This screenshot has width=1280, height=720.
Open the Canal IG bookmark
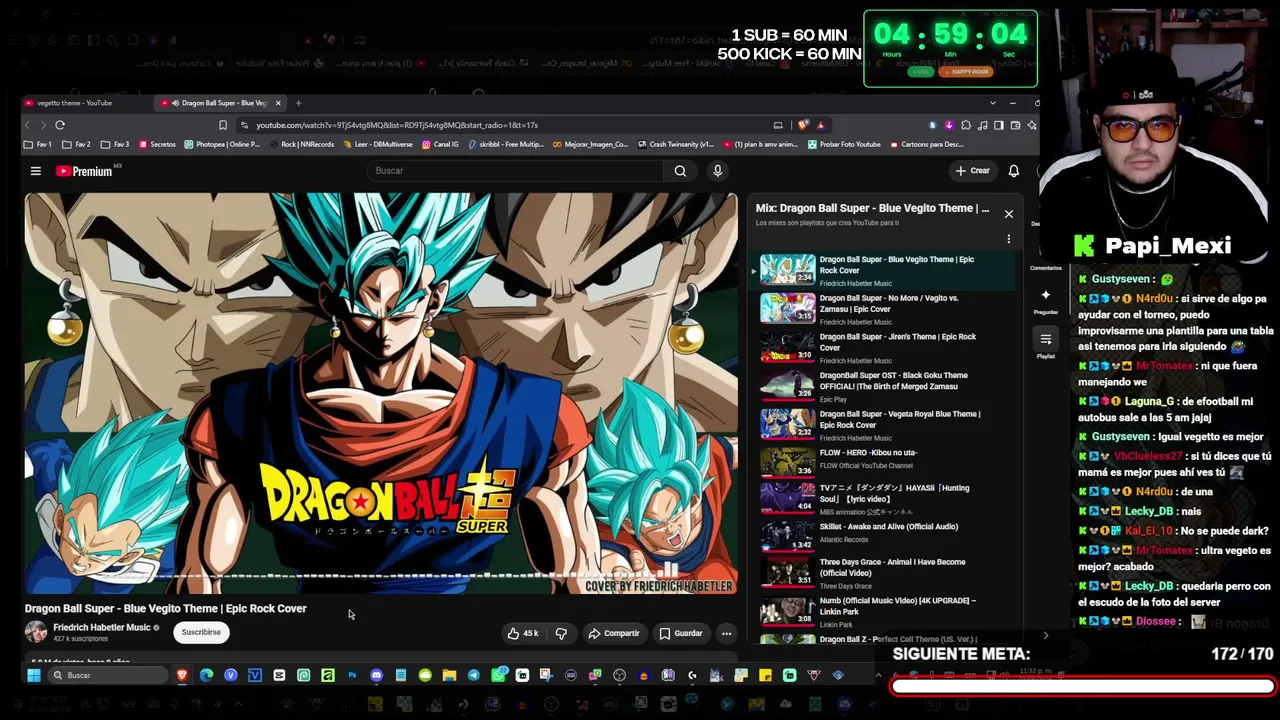440,144
